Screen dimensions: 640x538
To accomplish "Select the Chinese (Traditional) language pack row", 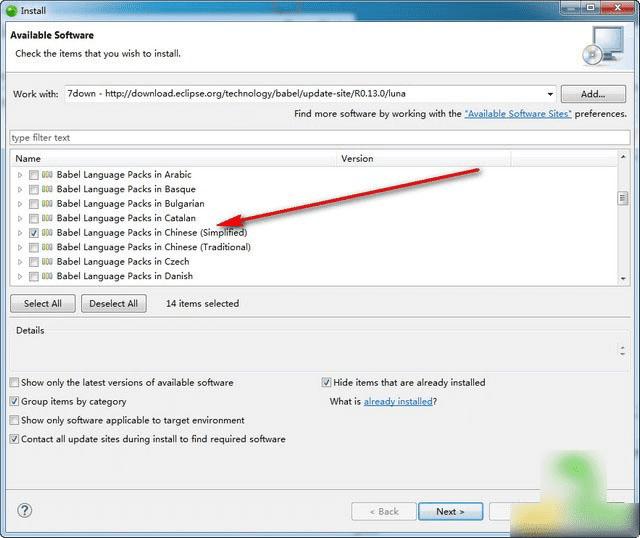I will (154, 247).
